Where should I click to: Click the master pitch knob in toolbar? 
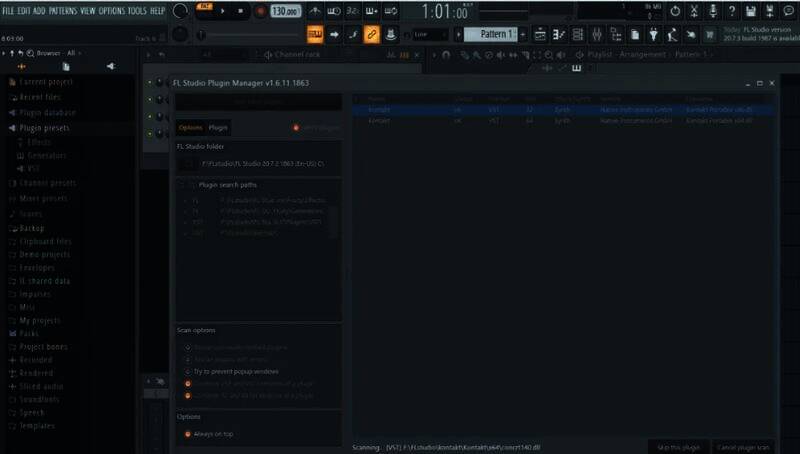pos(180,34)
